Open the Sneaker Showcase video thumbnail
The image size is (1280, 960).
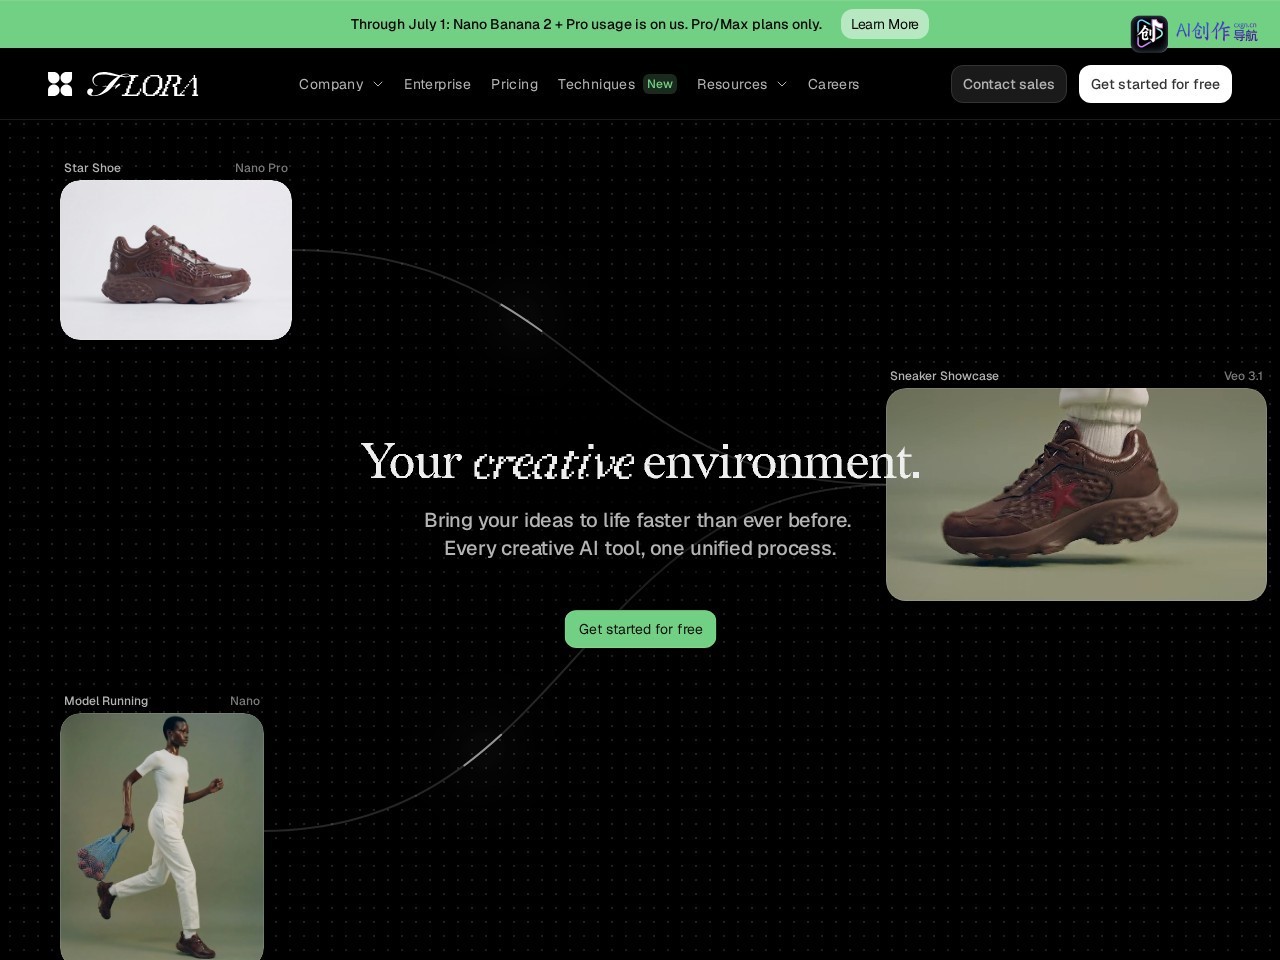pyautogui.click(x=1076, y=494)
